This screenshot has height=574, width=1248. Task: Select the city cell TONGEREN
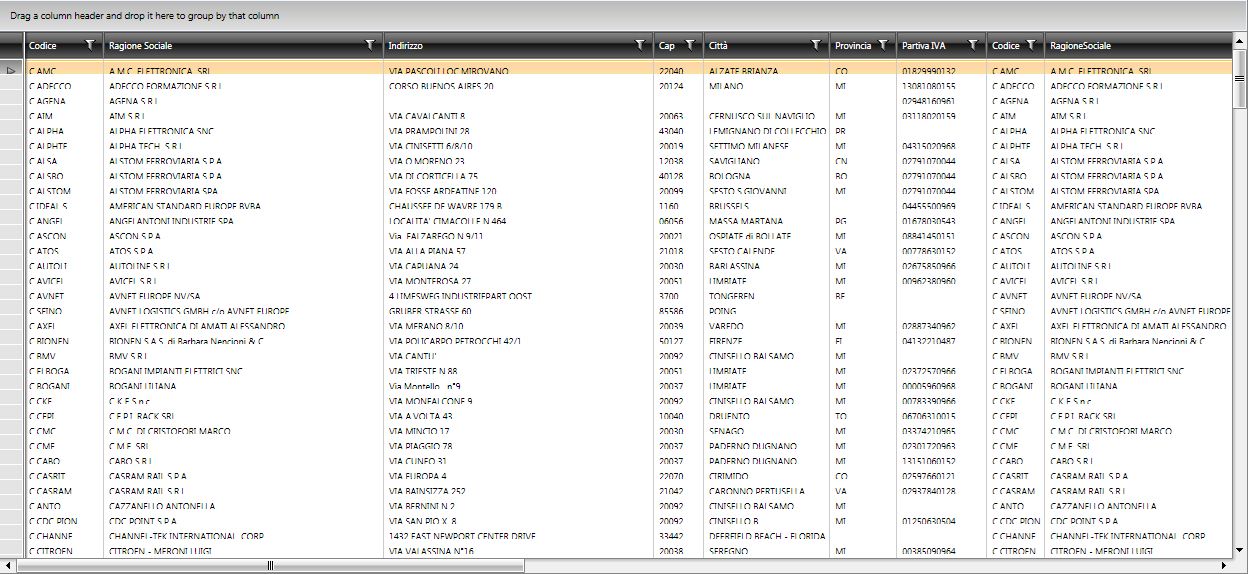[767, 296]
